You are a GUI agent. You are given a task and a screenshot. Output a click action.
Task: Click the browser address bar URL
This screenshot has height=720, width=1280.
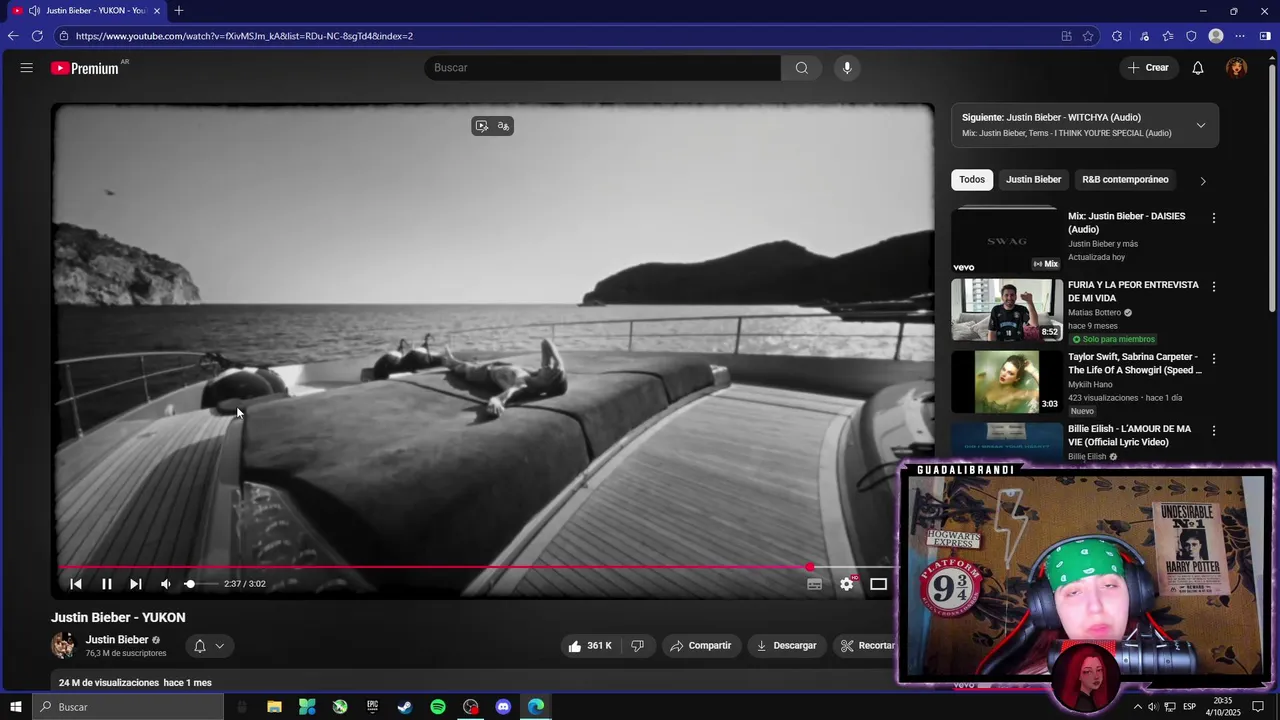coord(244,36)
